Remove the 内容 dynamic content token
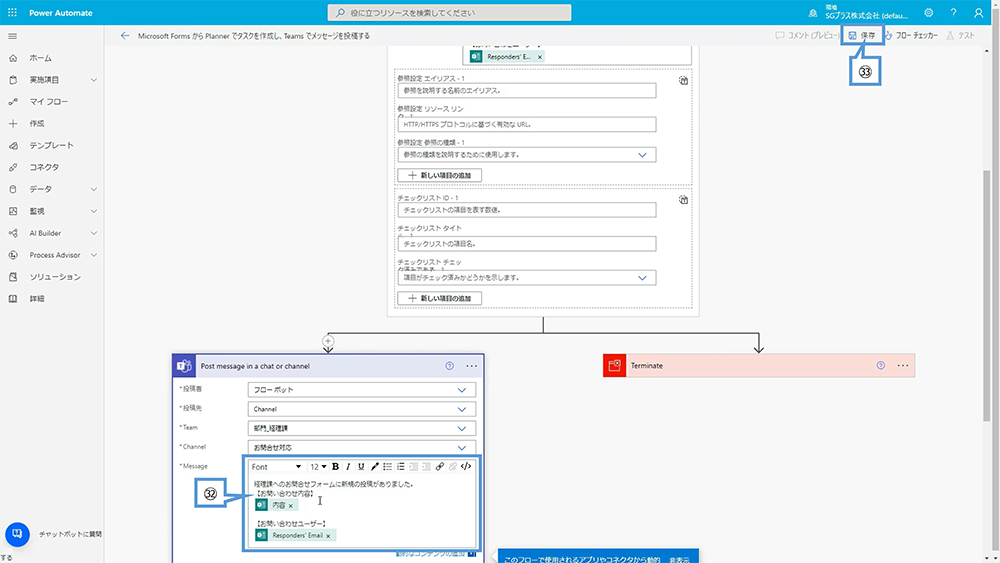 [x=291, y=506]
